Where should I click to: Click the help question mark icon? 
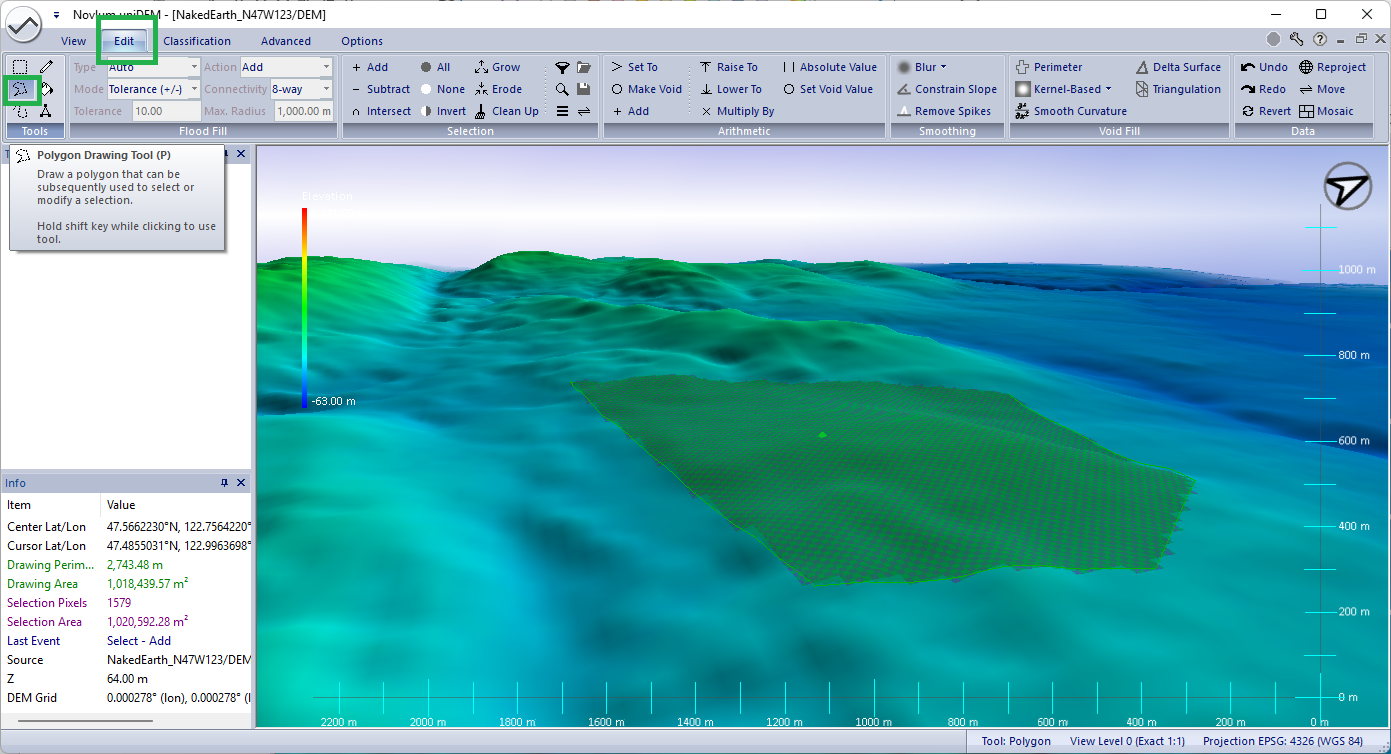[x=1320, y=40]
